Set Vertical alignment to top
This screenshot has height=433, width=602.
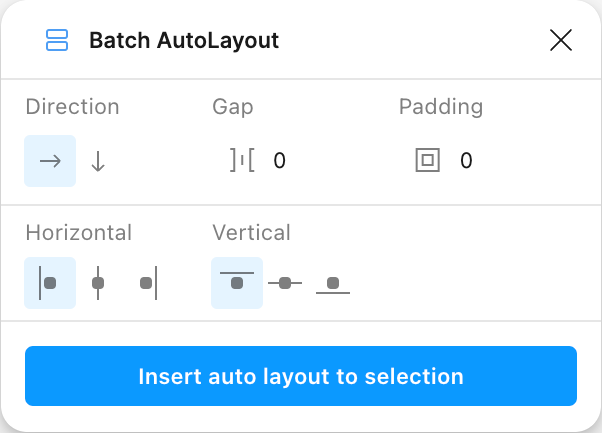pos(237,283)
